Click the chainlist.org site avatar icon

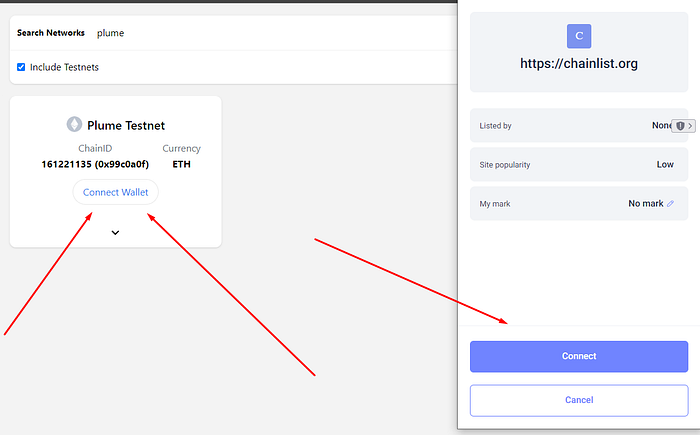pos(579,36)
